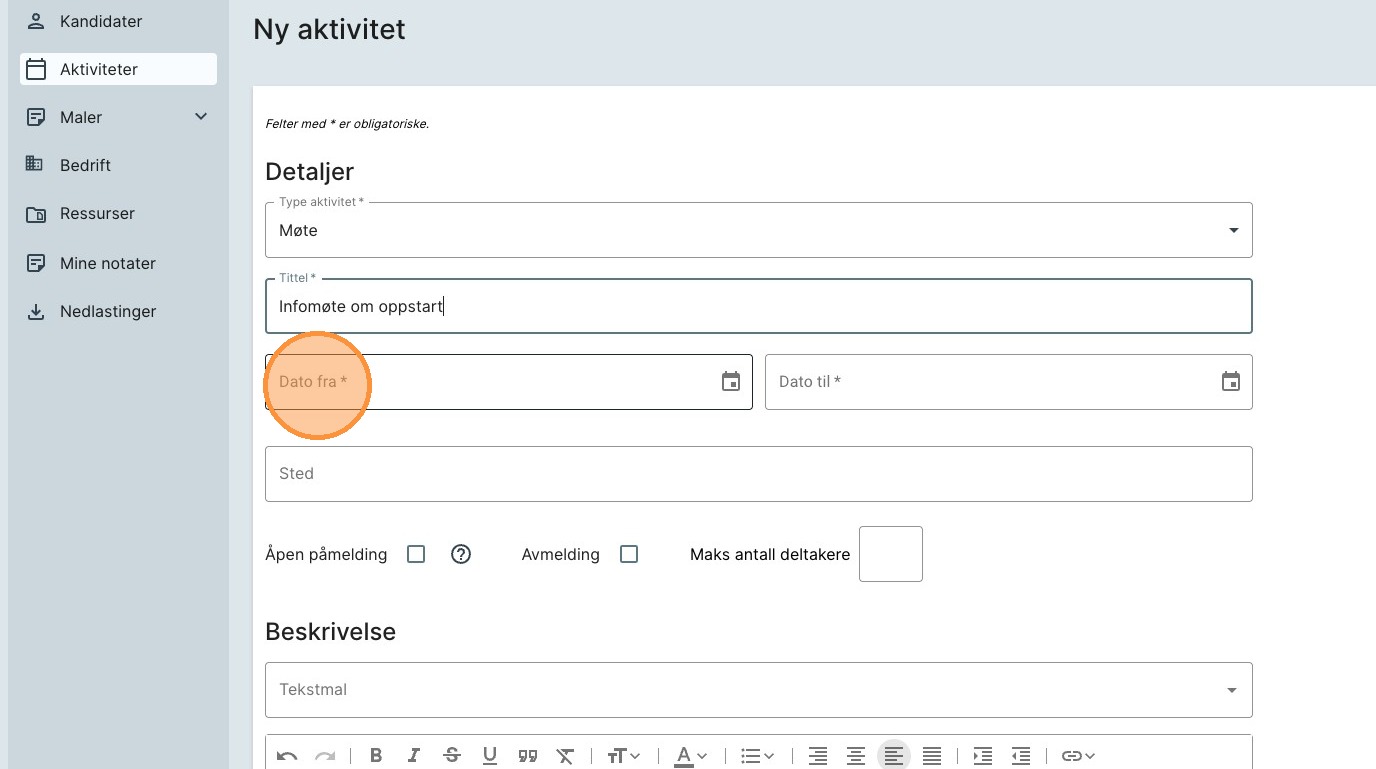The height and width of the screenshot is (769, 1376).
Task: Open the Type aktivitet dropdown
Action: coord(758,230)
